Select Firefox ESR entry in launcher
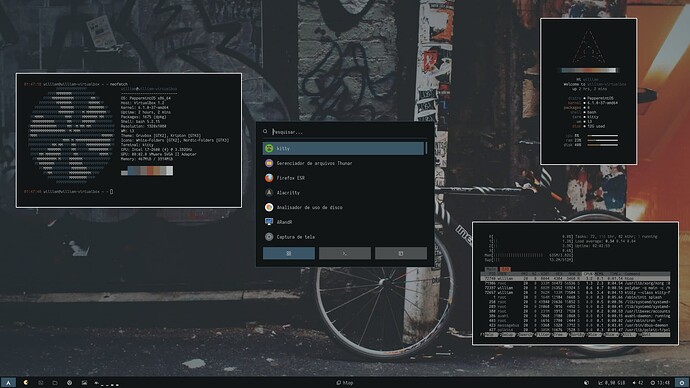Image resolution: width=690 pixels, height=388 pixels. point(343,178)
